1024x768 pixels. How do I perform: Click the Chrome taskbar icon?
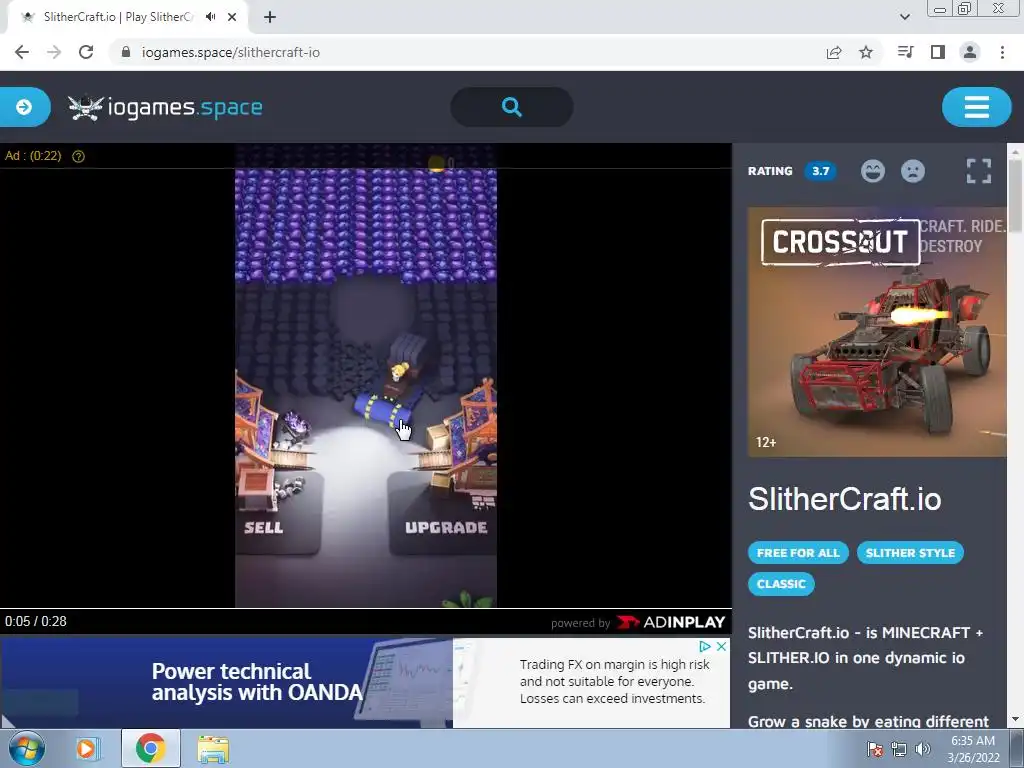point(150,748)
